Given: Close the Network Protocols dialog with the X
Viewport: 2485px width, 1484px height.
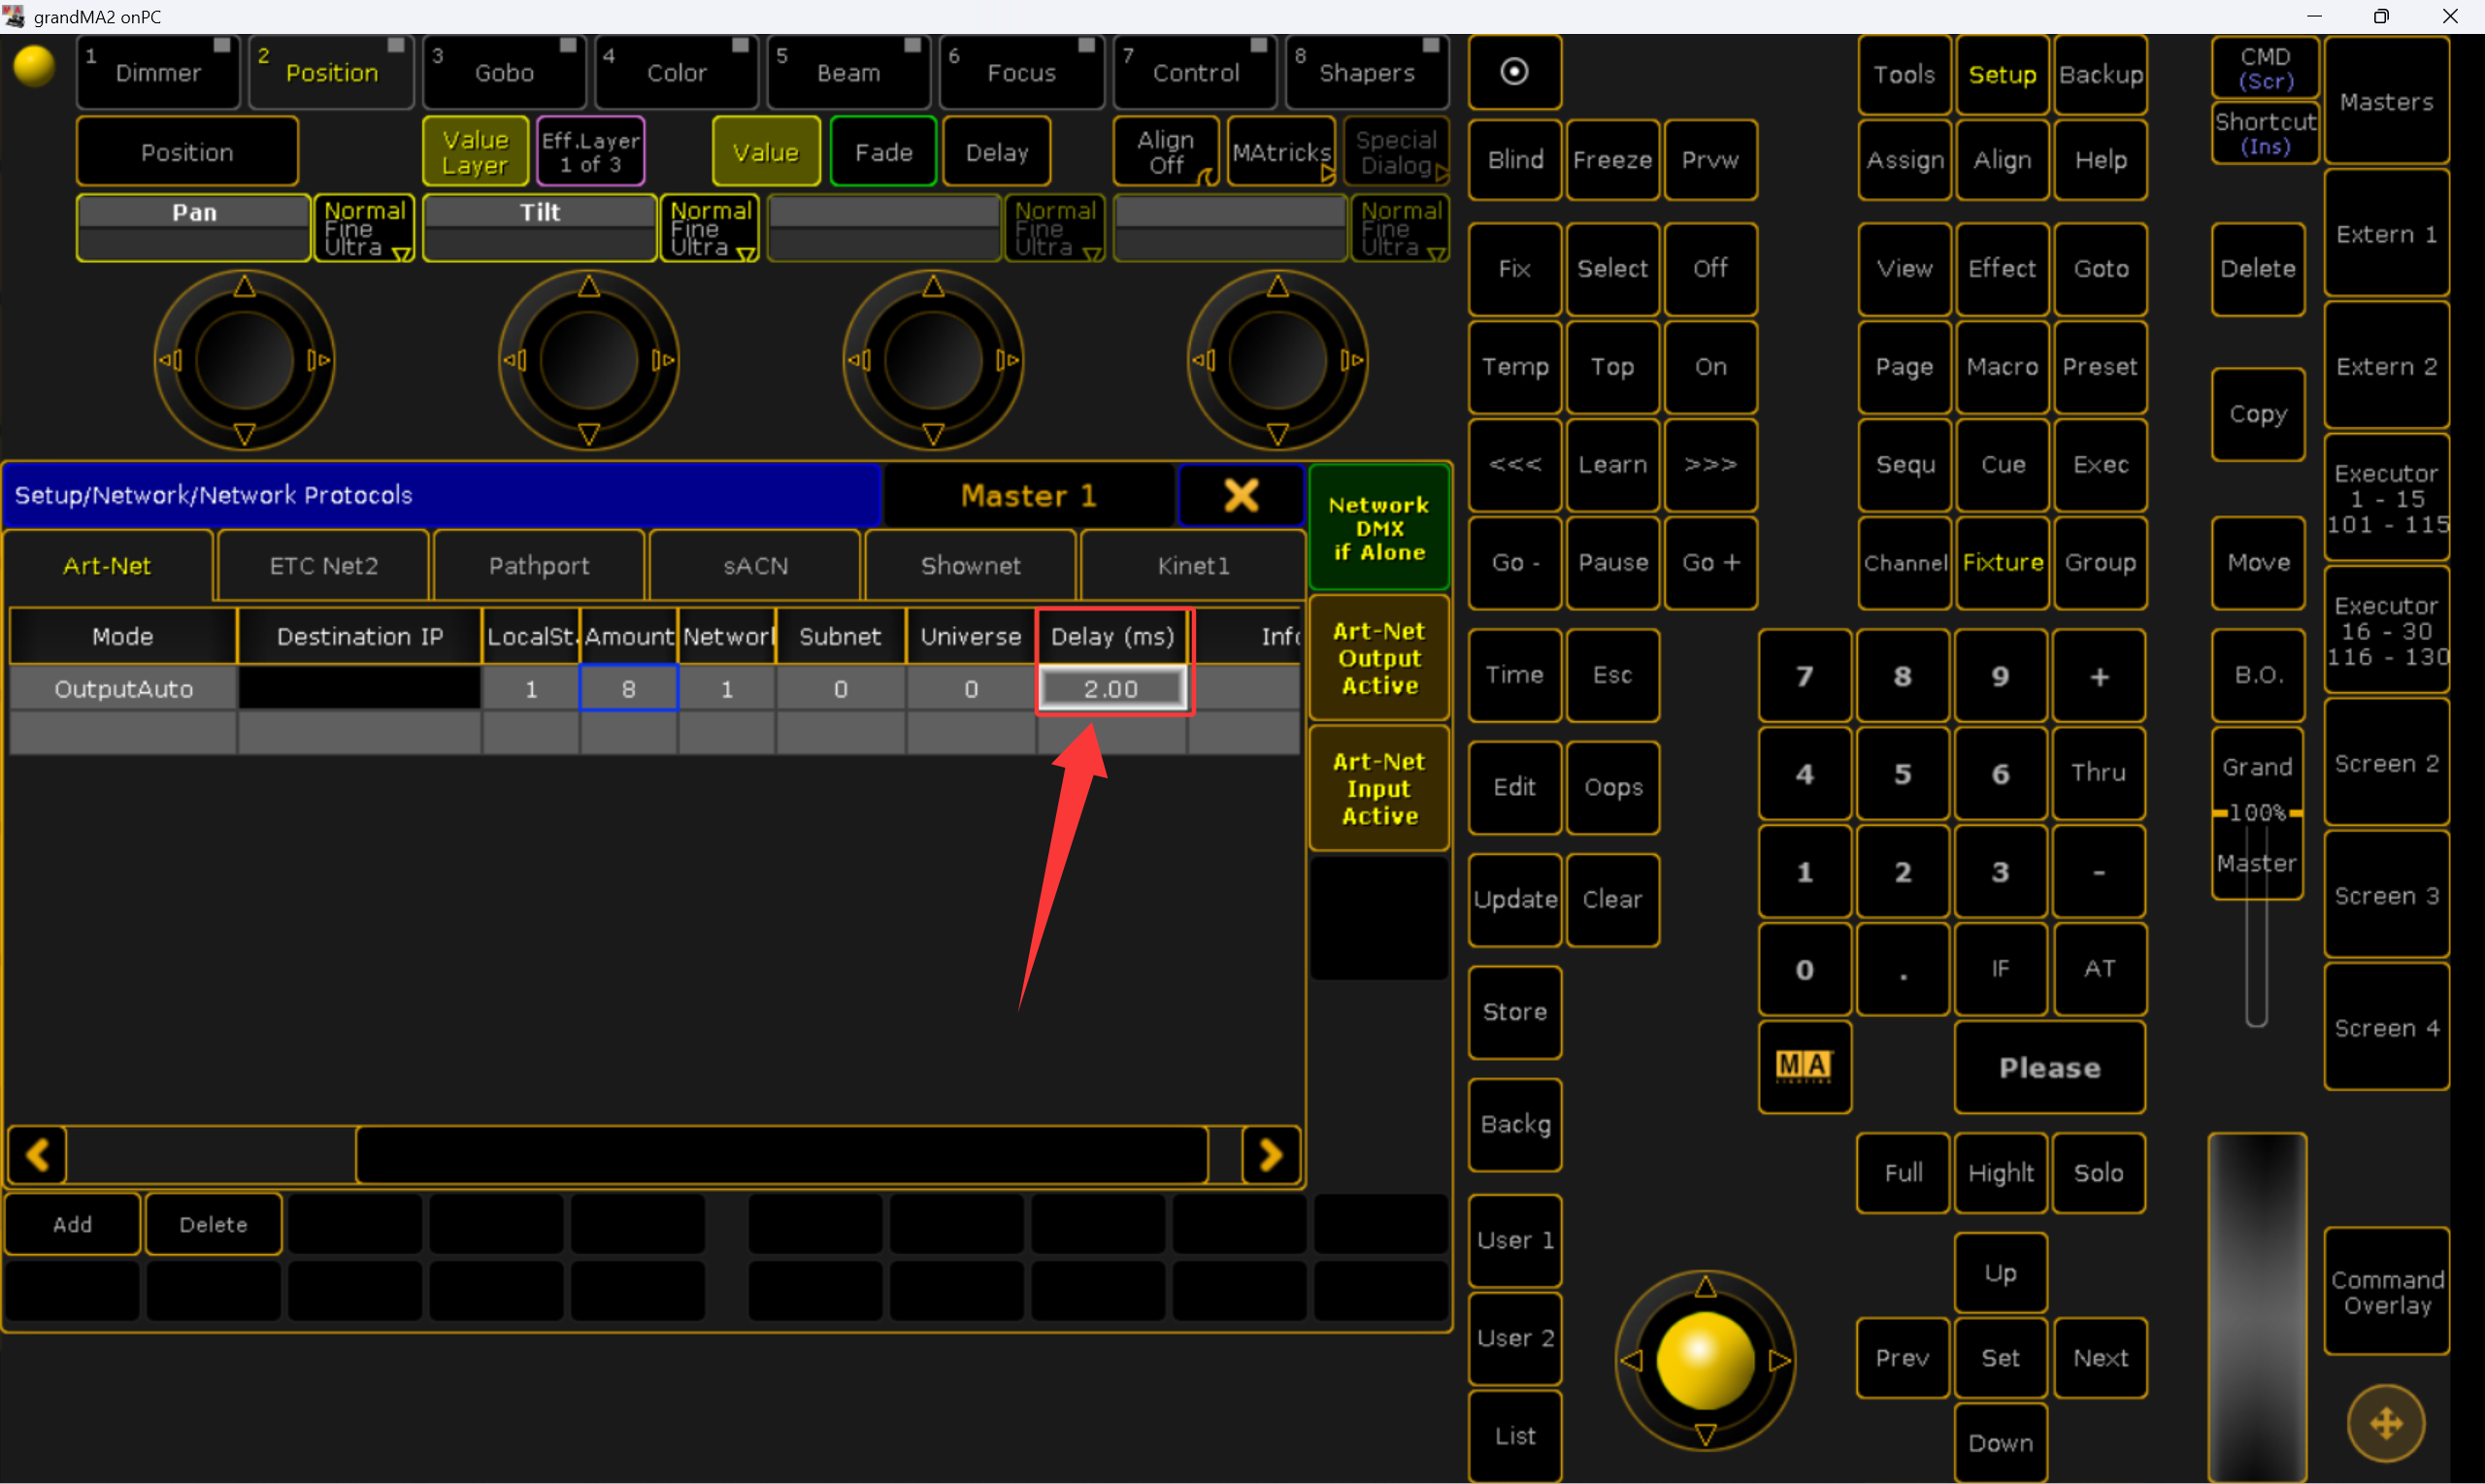Looking at the screenshot, I should (x=1241, y=495).
